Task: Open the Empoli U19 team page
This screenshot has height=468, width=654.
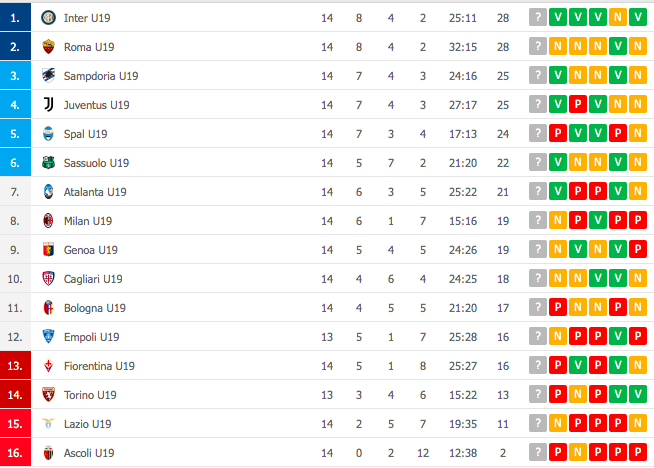Action: (91, 337)
